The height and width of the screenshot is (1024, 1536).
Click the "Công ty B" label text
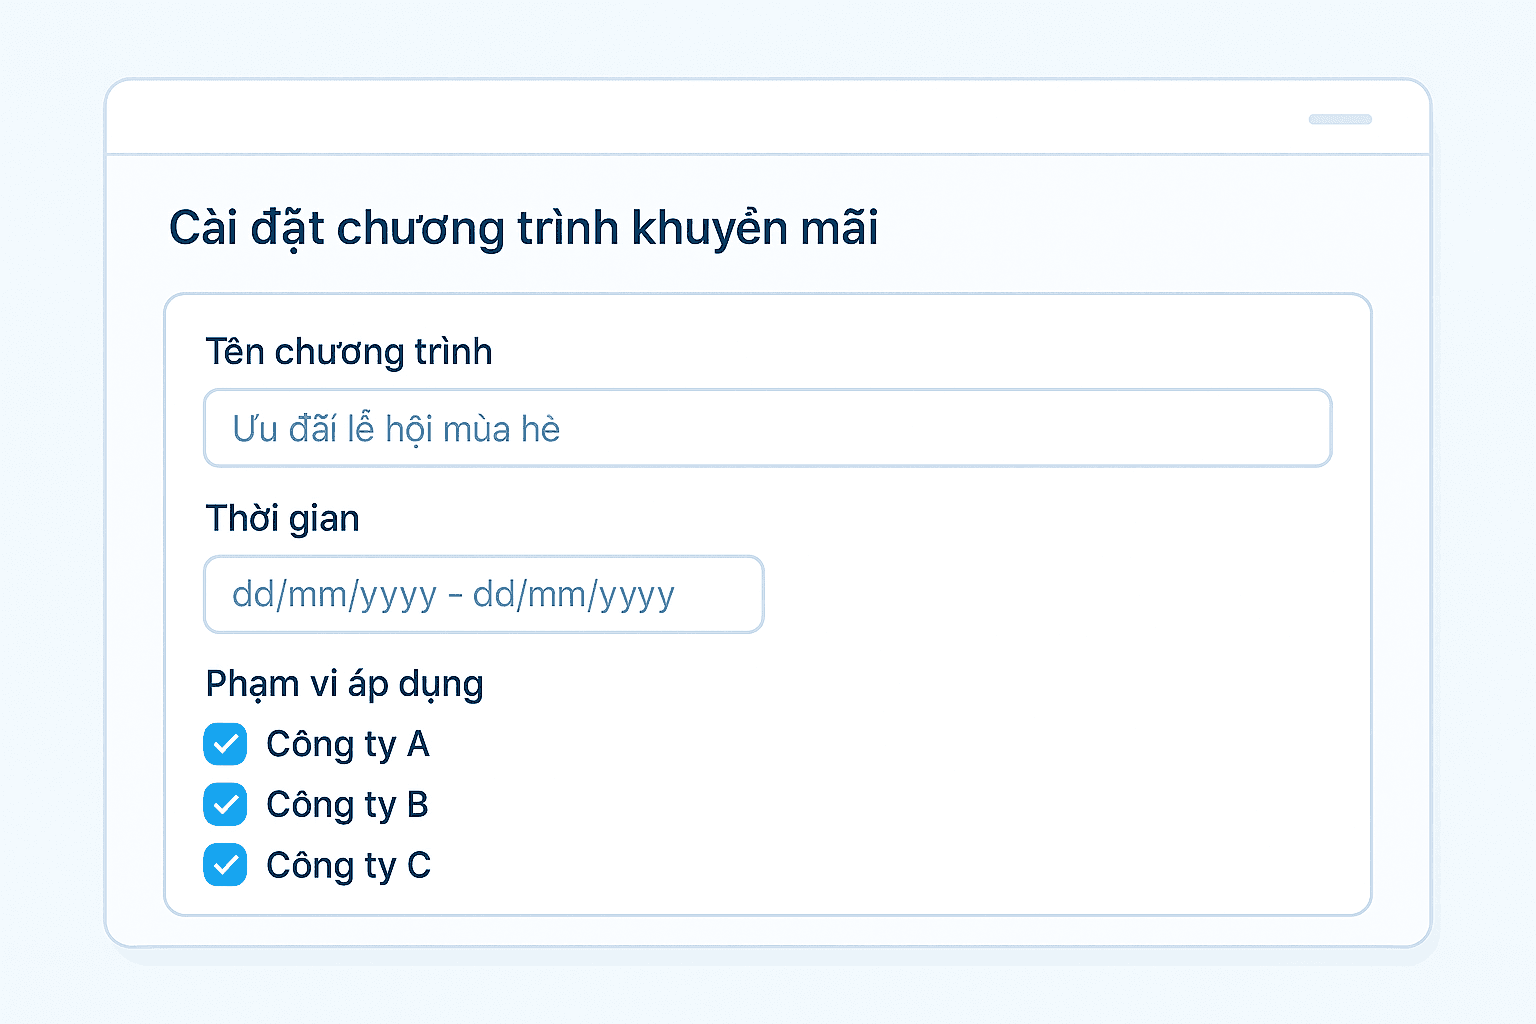[347, 805]
